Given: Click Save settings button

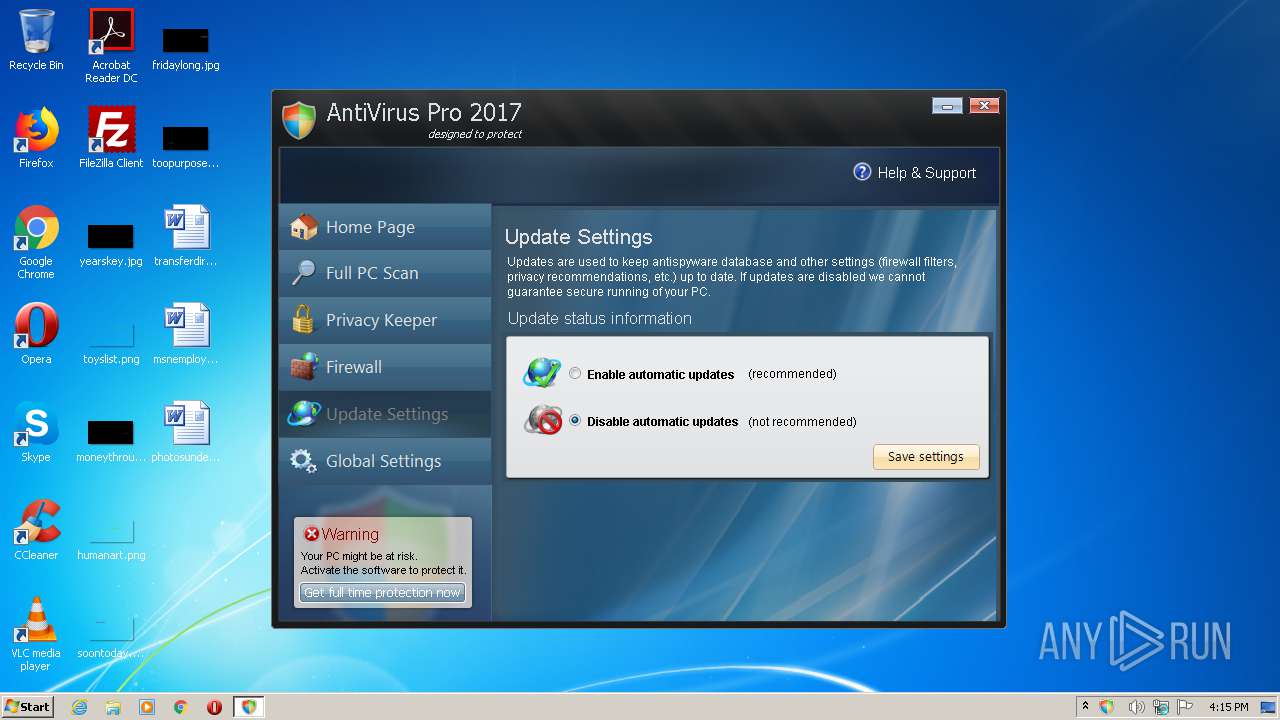Looking at the screenshot, I should point(926,457).
